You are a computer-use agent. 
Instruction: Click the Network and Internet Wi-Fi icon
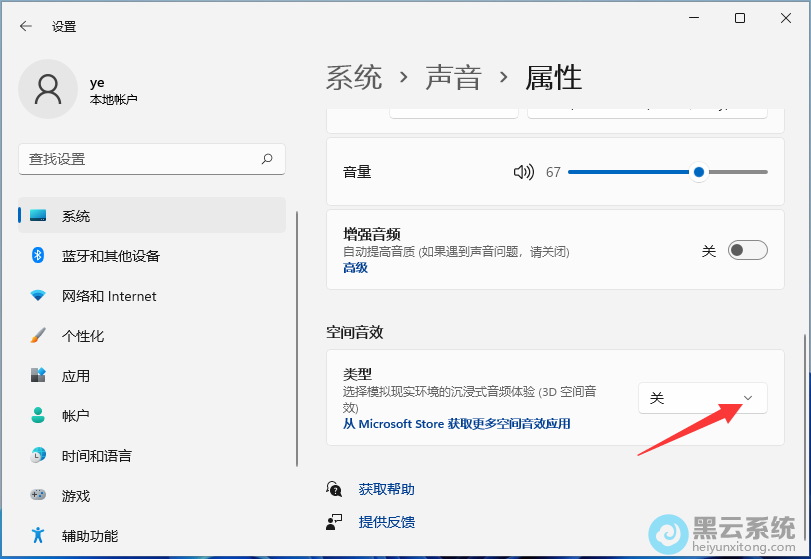38,296
